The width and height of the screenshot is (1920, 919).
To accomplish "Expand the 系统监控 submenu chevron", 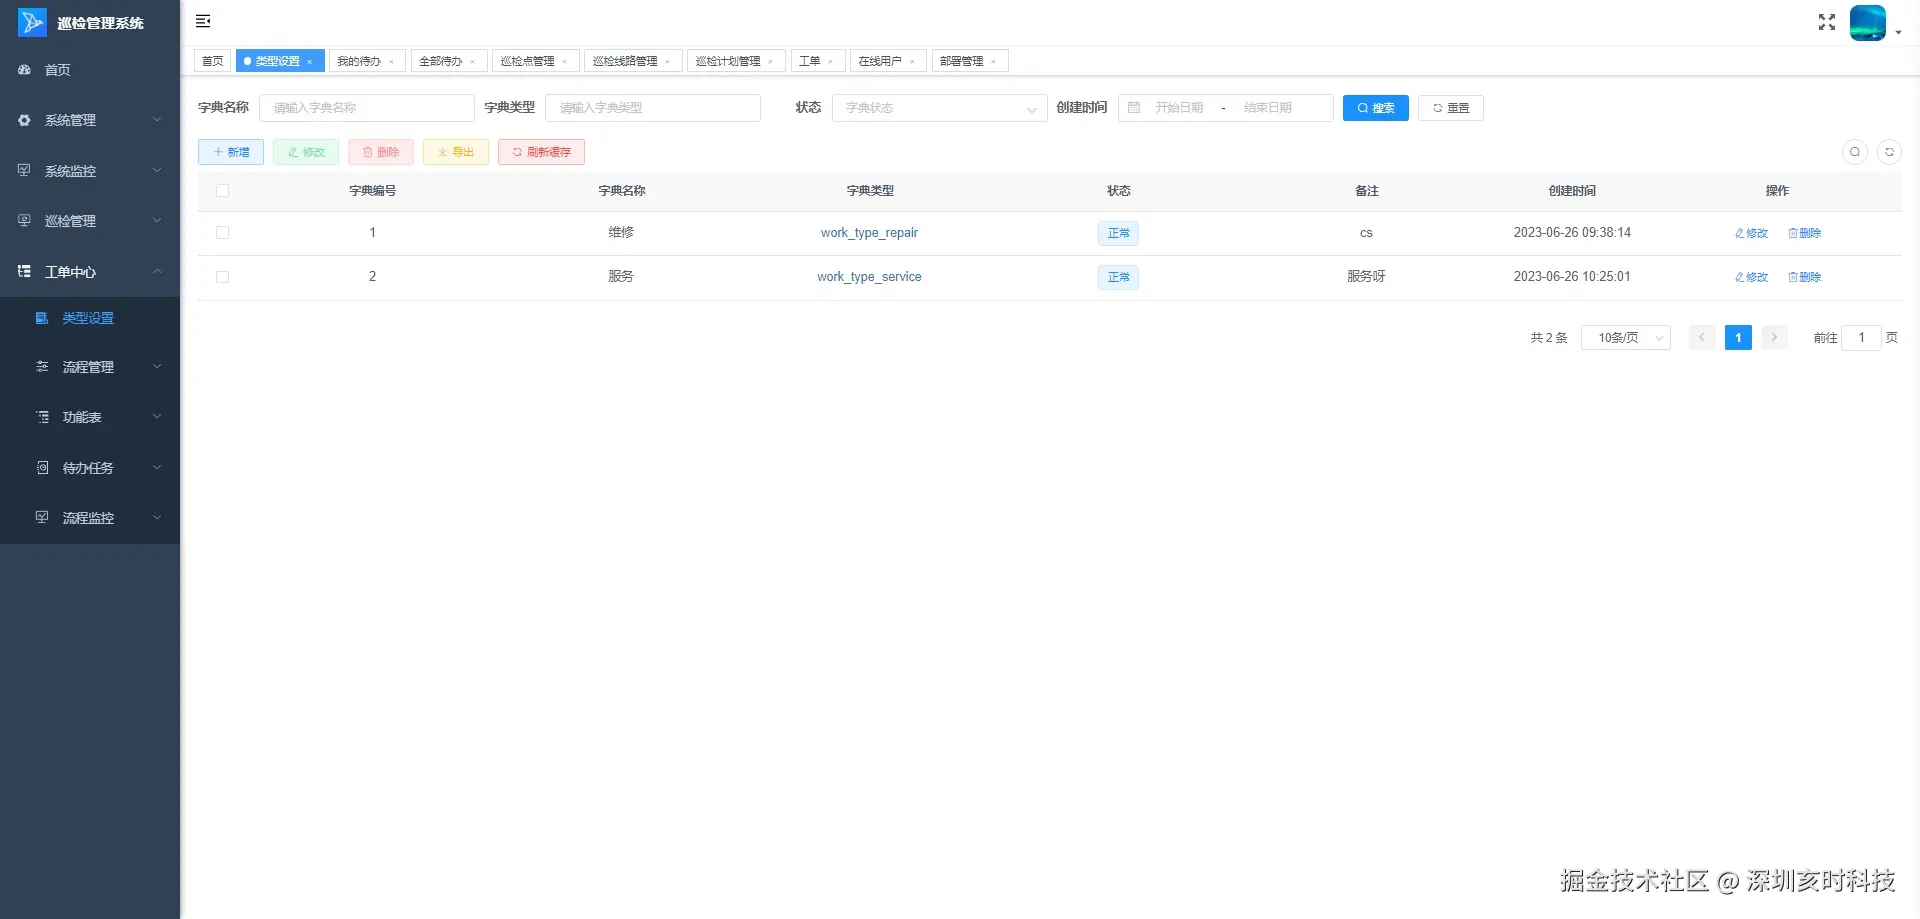I will [x=157, y=170].
